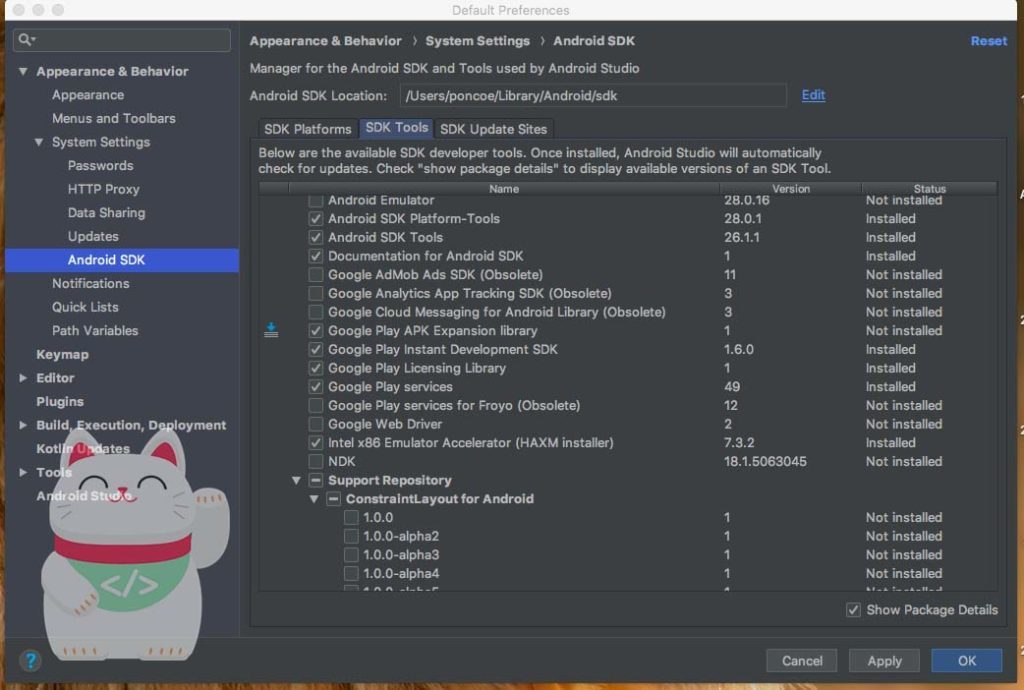
Task: Check ConstraintLayout 1.0.0-alpha2 checkbox
Action: click(351, 536)
